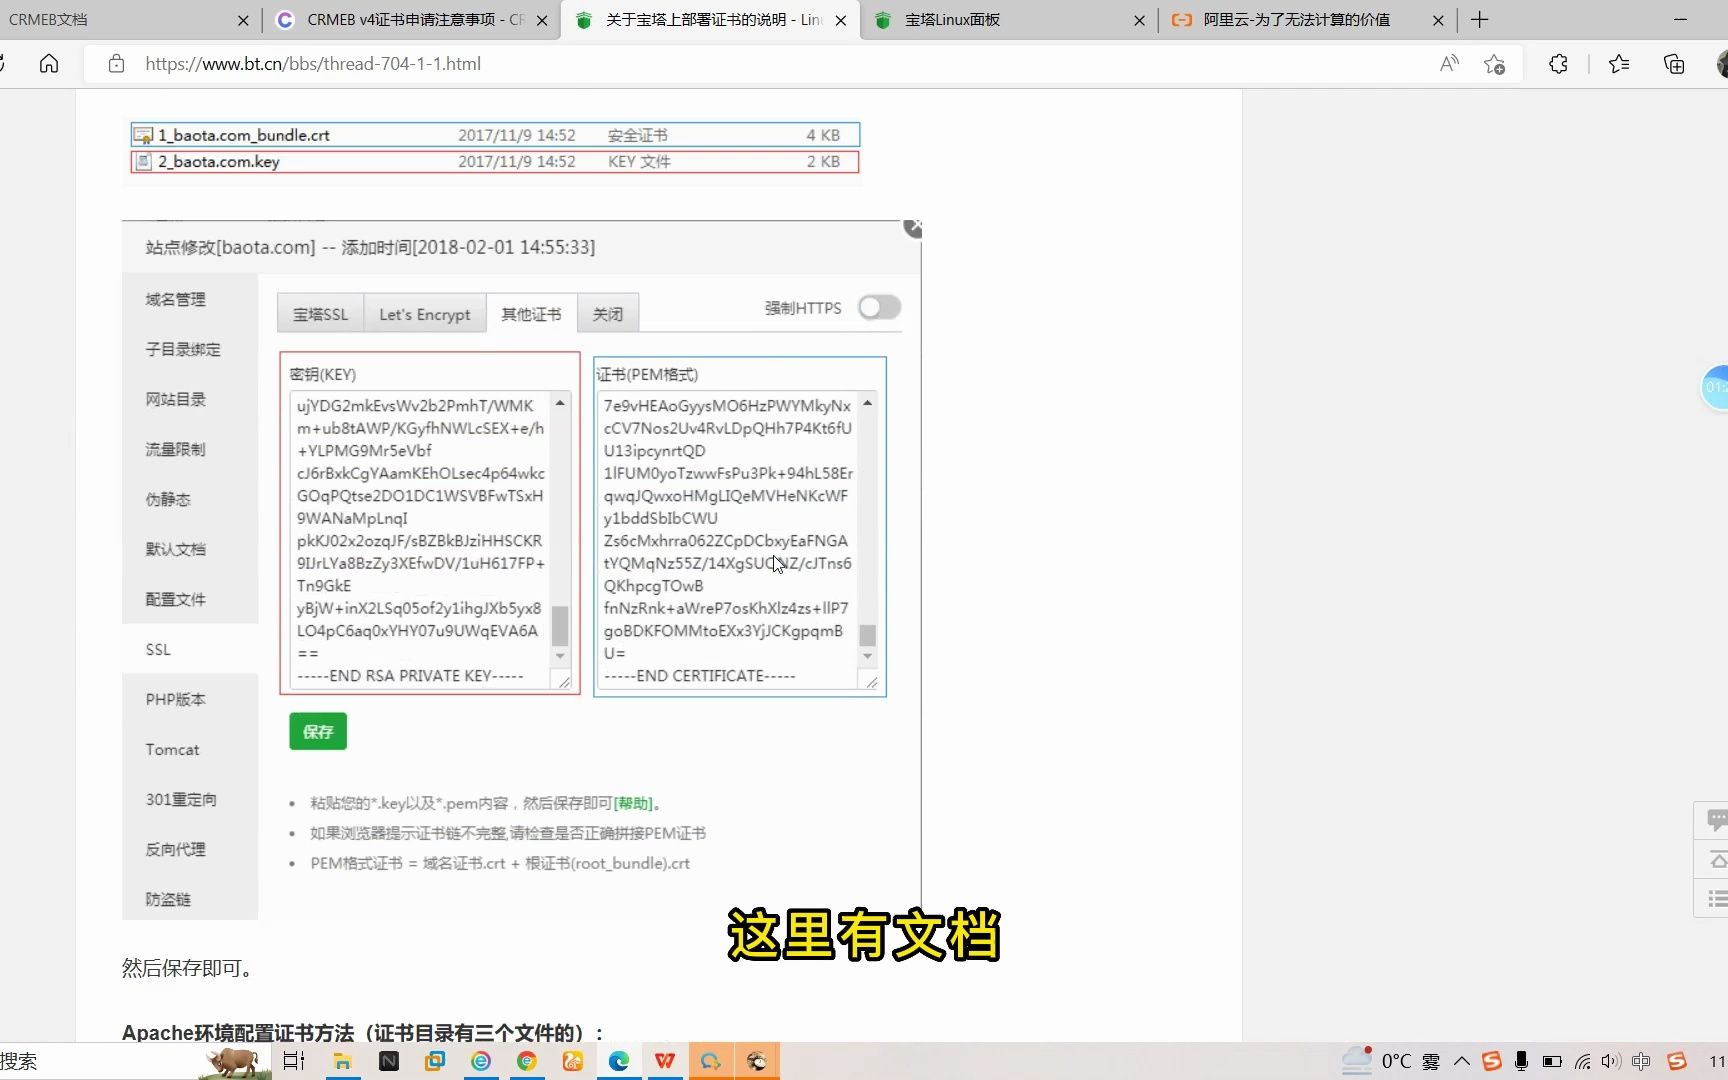Click the list icon in the right floating bar
This screenshot has height=1080, width=1728.
point(1716,899)
